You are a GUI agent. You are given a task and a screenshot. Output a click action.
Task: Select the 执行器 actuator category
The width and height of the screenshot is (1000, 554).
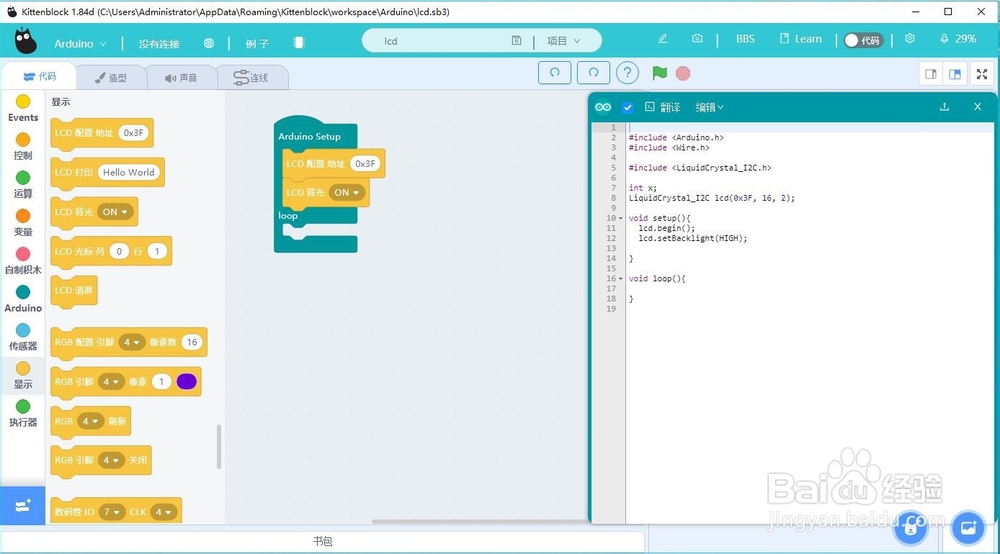(x=23, y=414)
